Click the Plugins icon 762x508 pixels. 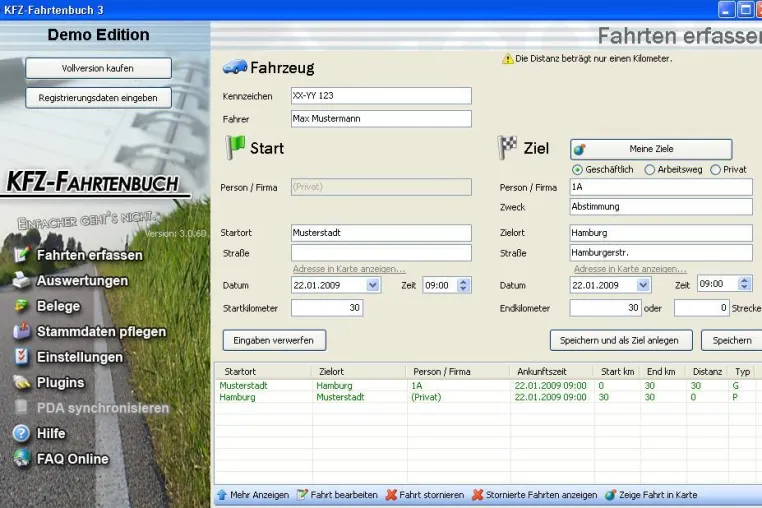coord(21,382)
